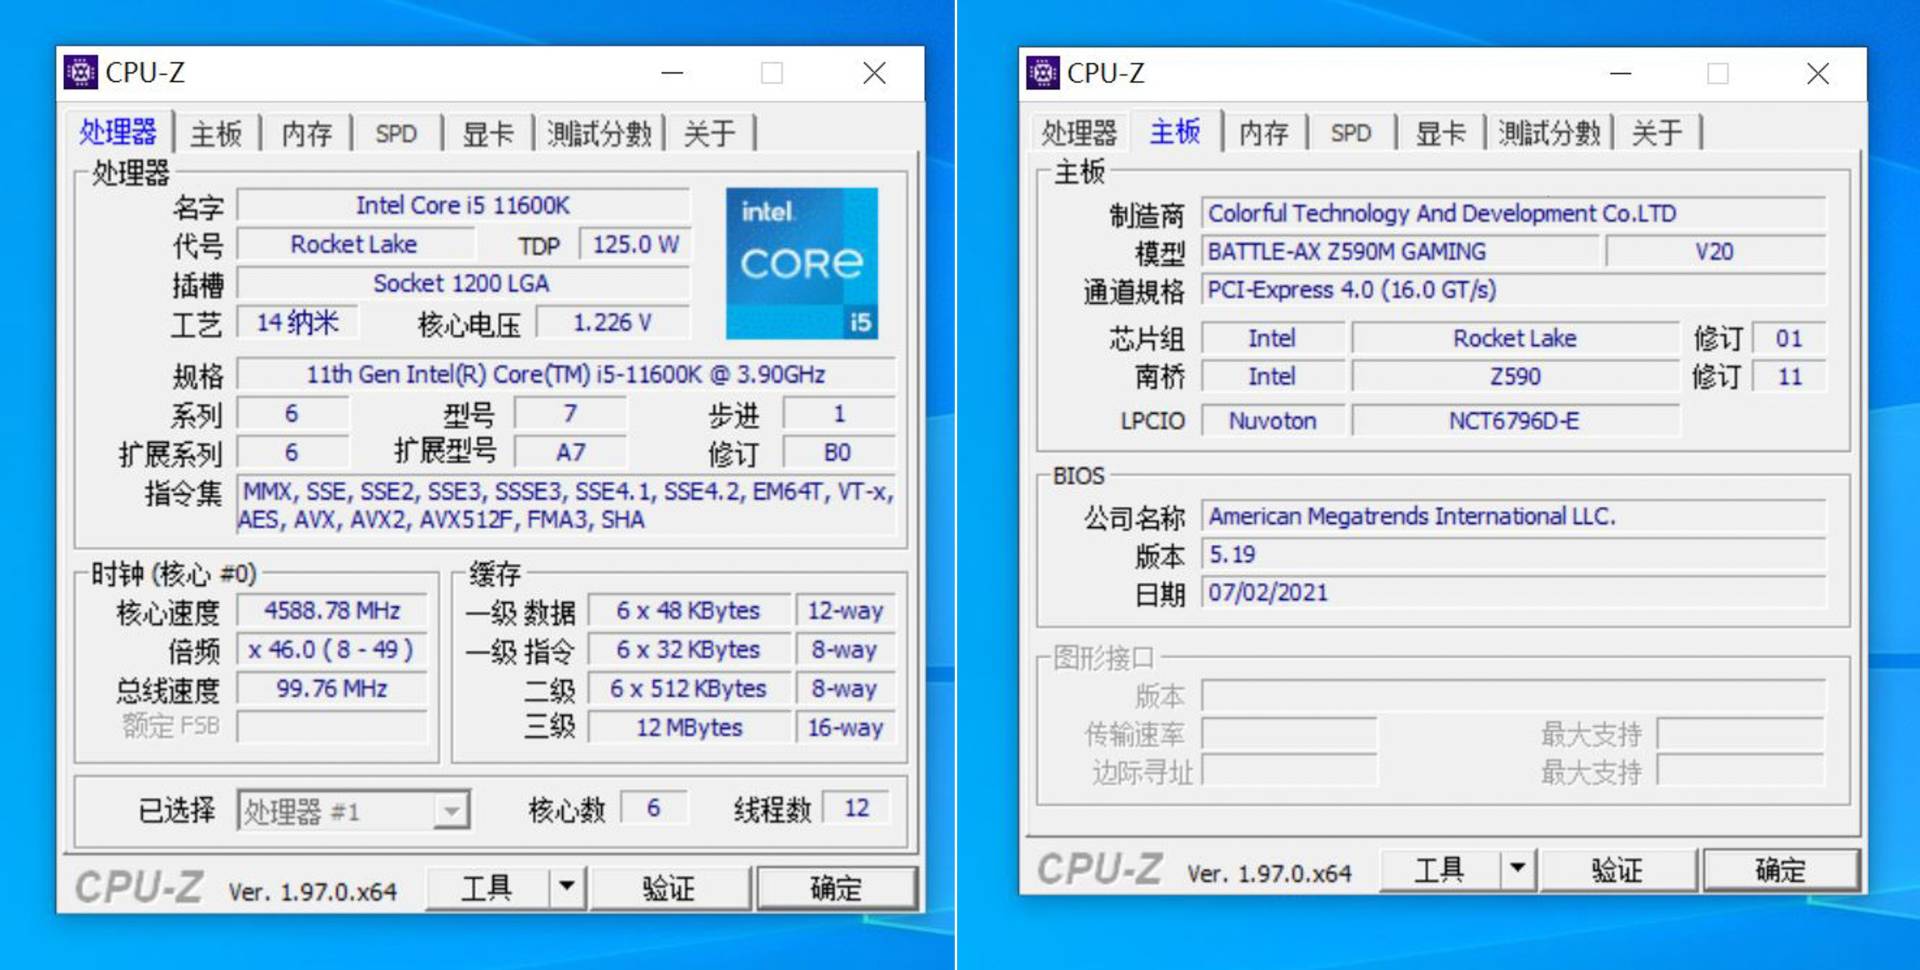Click the revision value B0
Viewport: 1920px width, 970px height.
pyautogui.click(x=838, y=452)
